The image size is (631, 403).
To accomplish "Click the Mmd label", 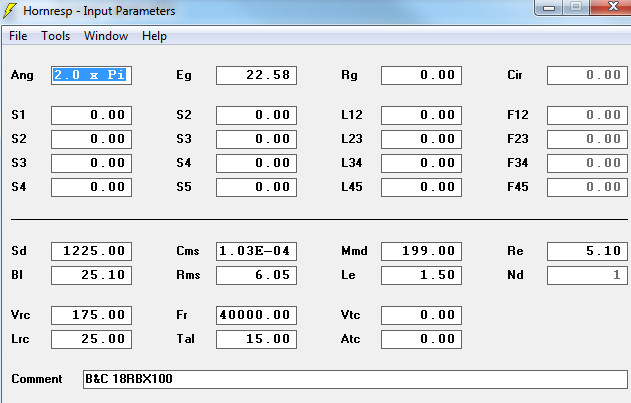I will point(354,251).
